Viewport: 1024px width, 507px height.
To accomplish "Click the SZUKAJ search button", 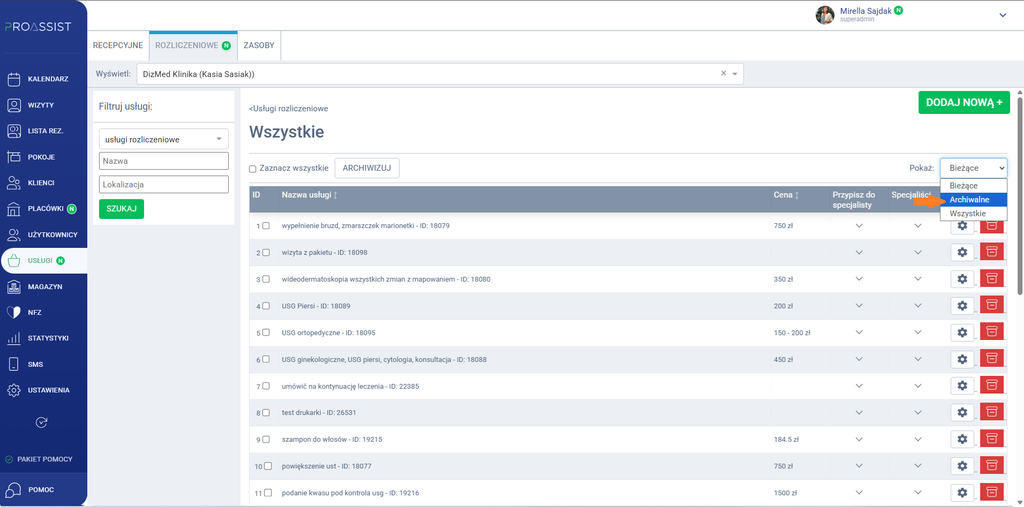I will [x=121, y=208].
